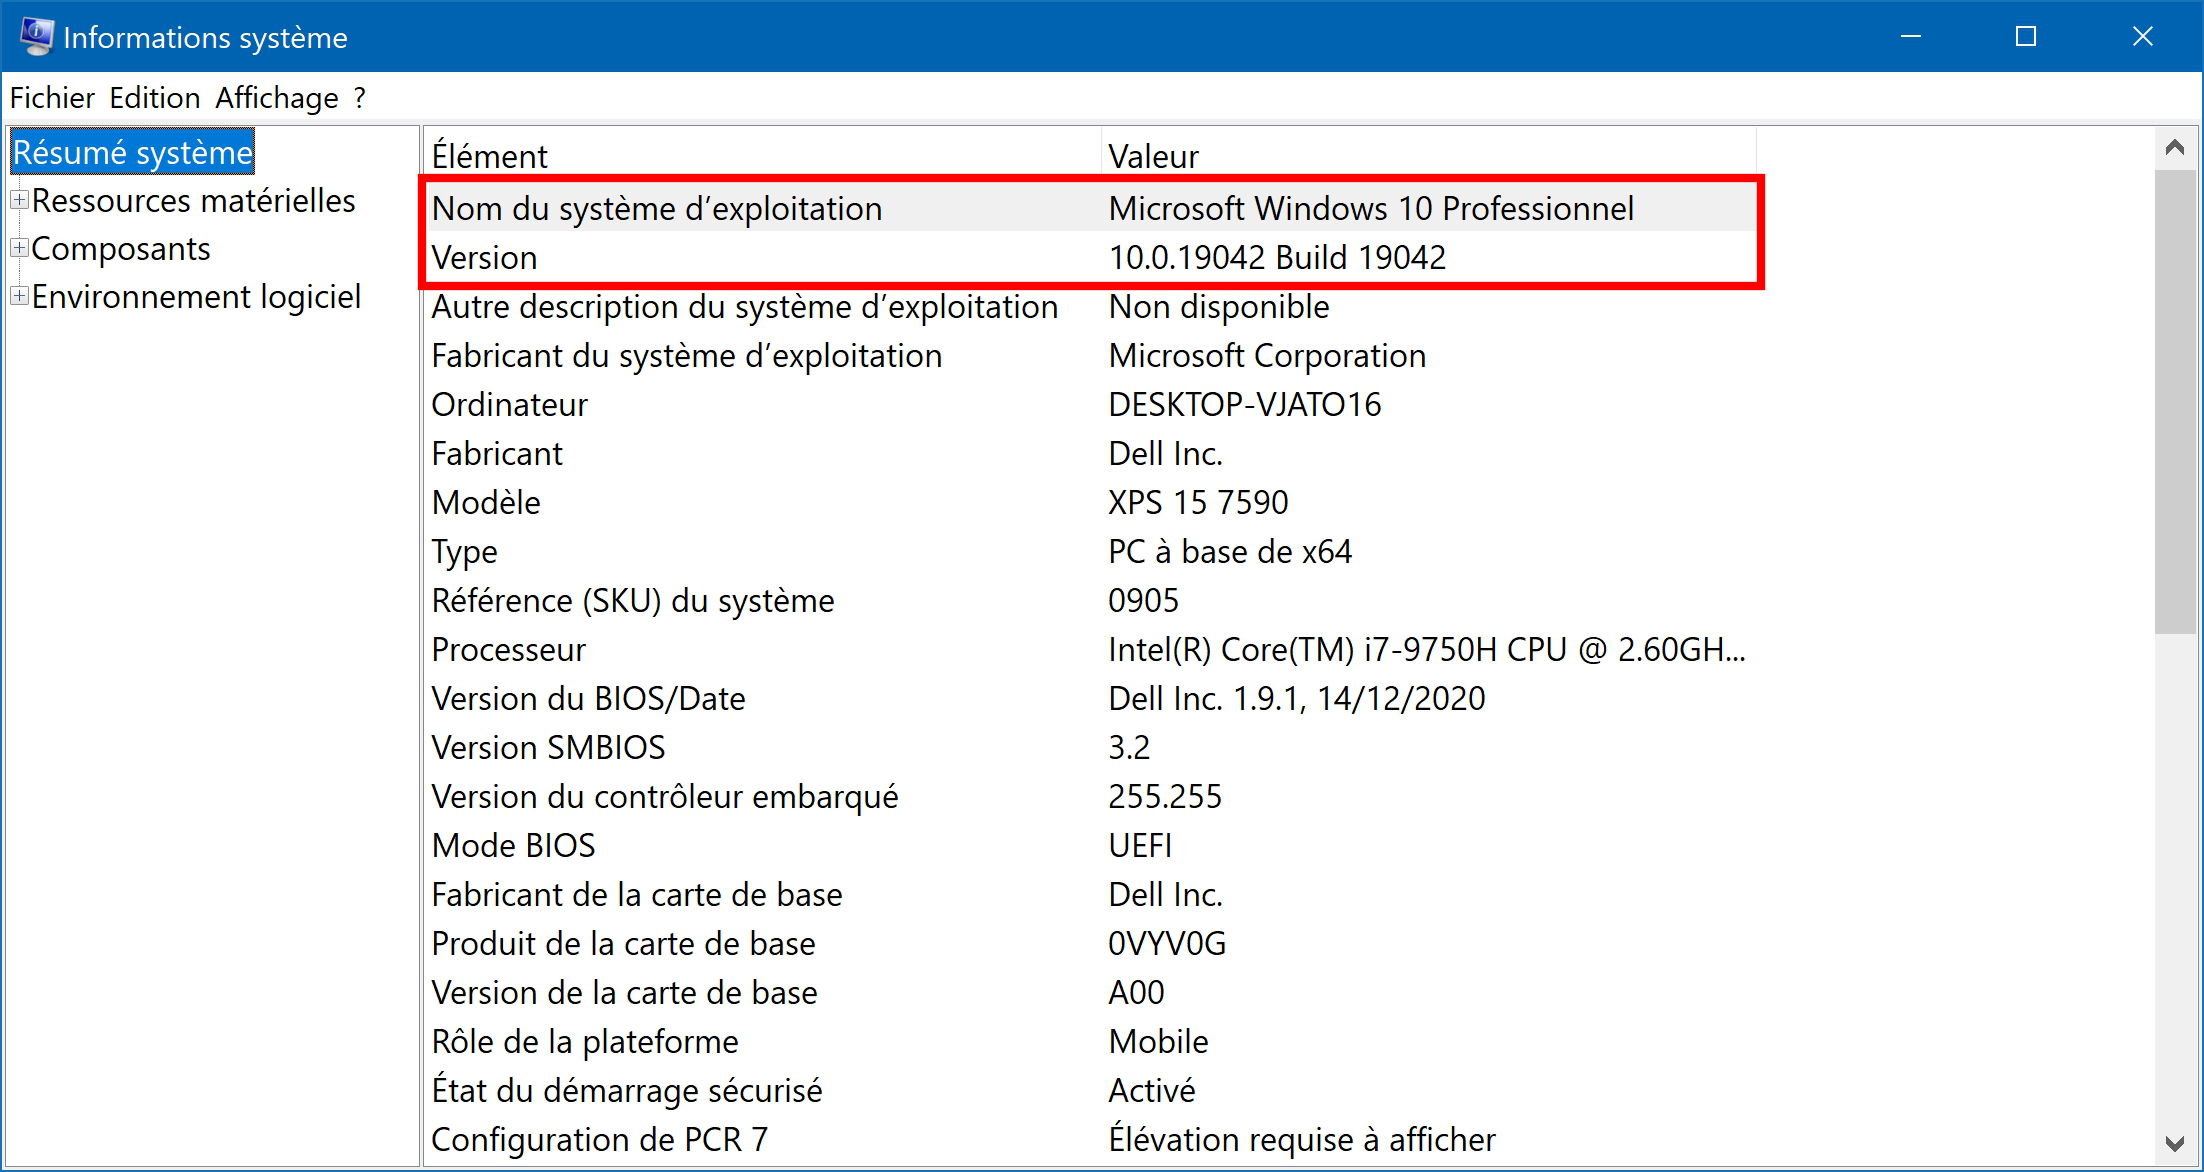Click the XPS 15 7590 value
Image resolution: width=2204 pixels, height=1172 pixels.
coord(1198,502)
